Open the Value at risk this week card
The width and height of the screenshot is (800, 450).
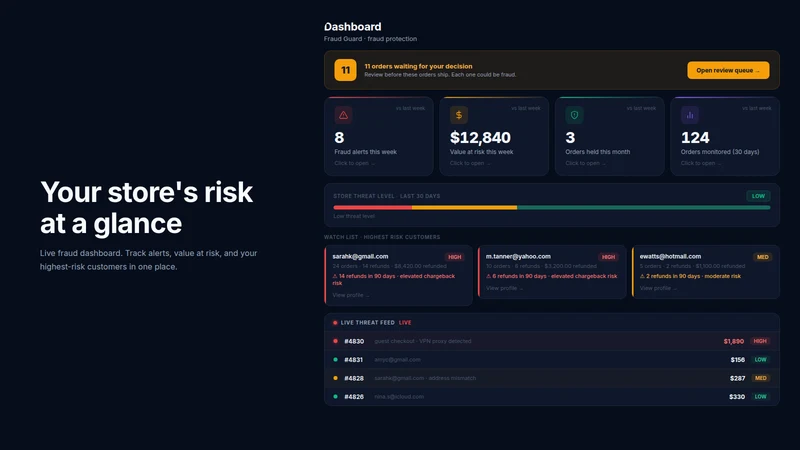pyautogui.click(x=494, y=136)
